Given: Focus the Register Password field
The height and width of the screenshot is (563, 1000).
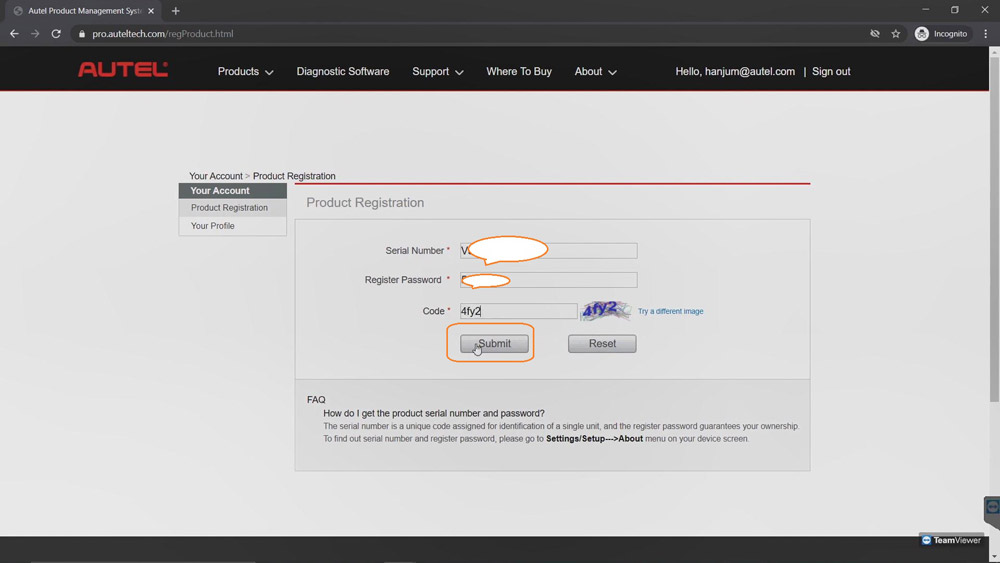Looking at the screenshot, I should tap(548, 280).
